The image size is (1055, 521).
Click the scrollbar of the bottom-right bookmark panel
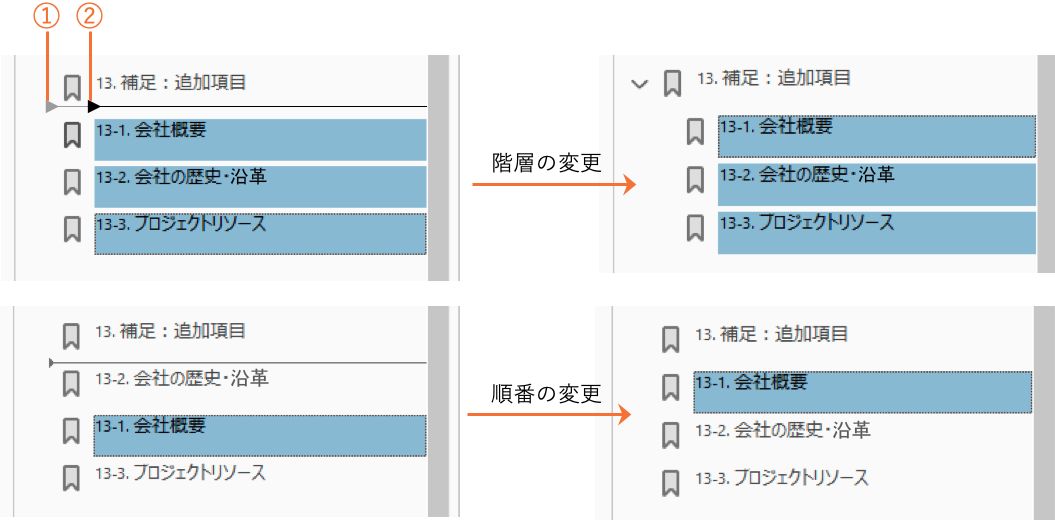tap(1044, 412)
